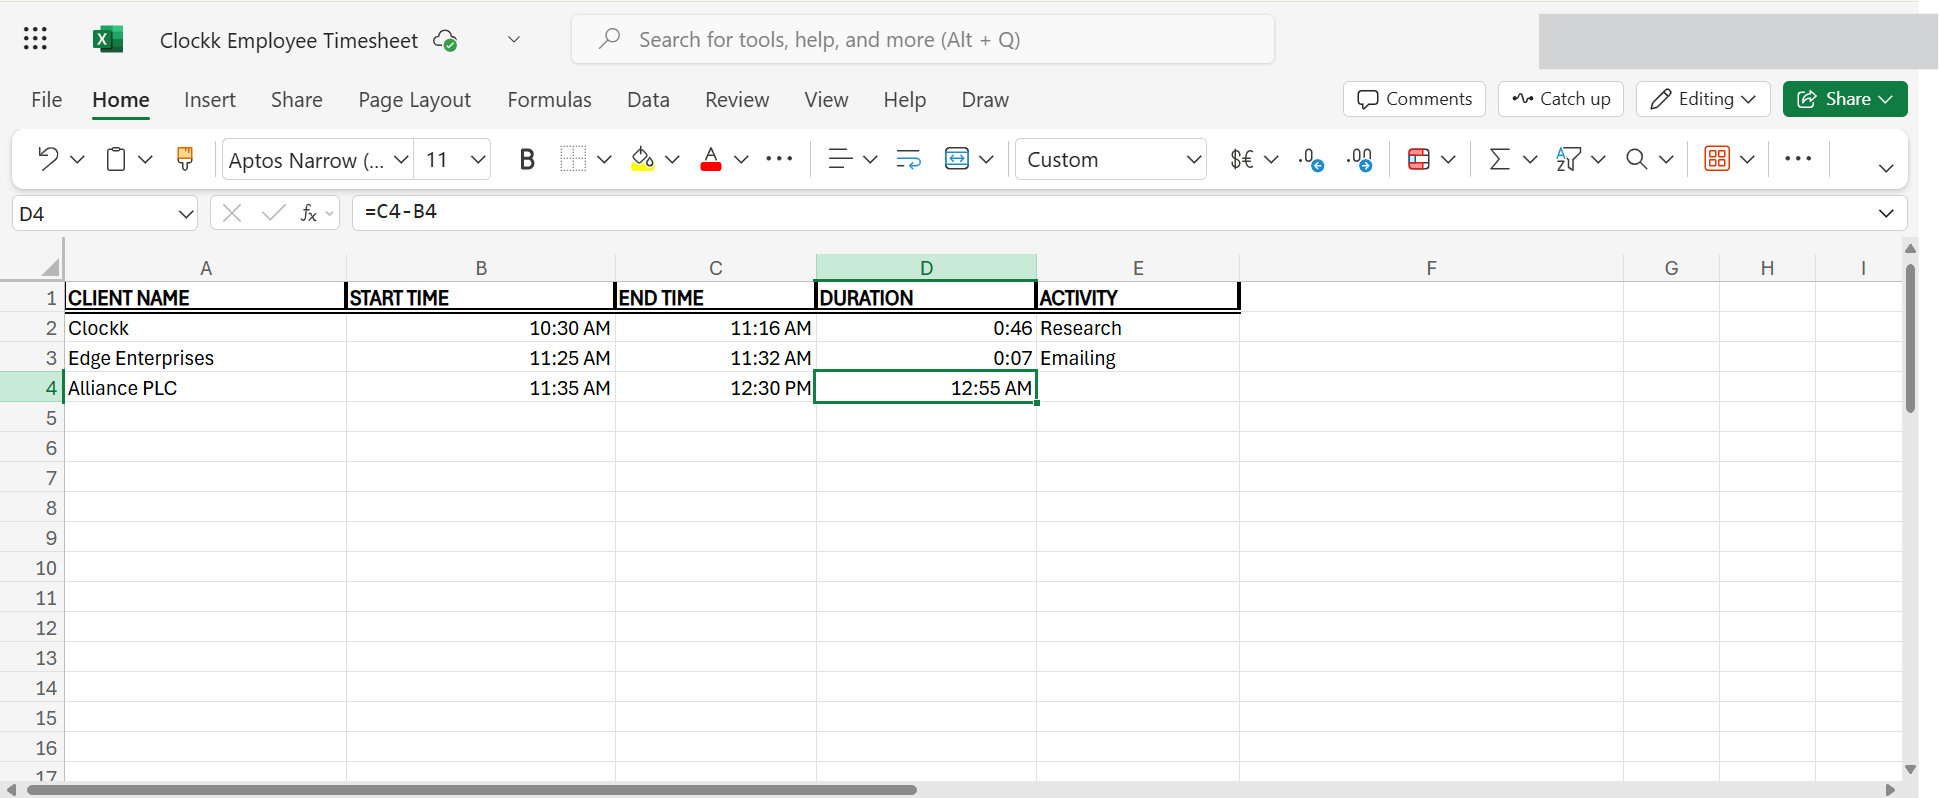The height and width of the screenshot is (798, 1939).
Task: Open the document title dropdown chevron
Action: click(x=514, y=40)
